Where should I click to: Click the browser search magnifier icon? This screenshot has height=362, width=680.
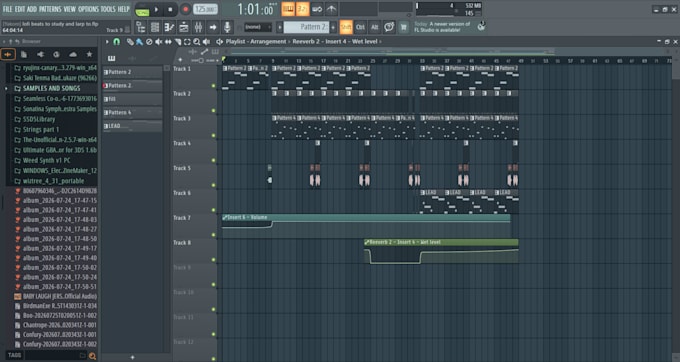tap(92, 356)
